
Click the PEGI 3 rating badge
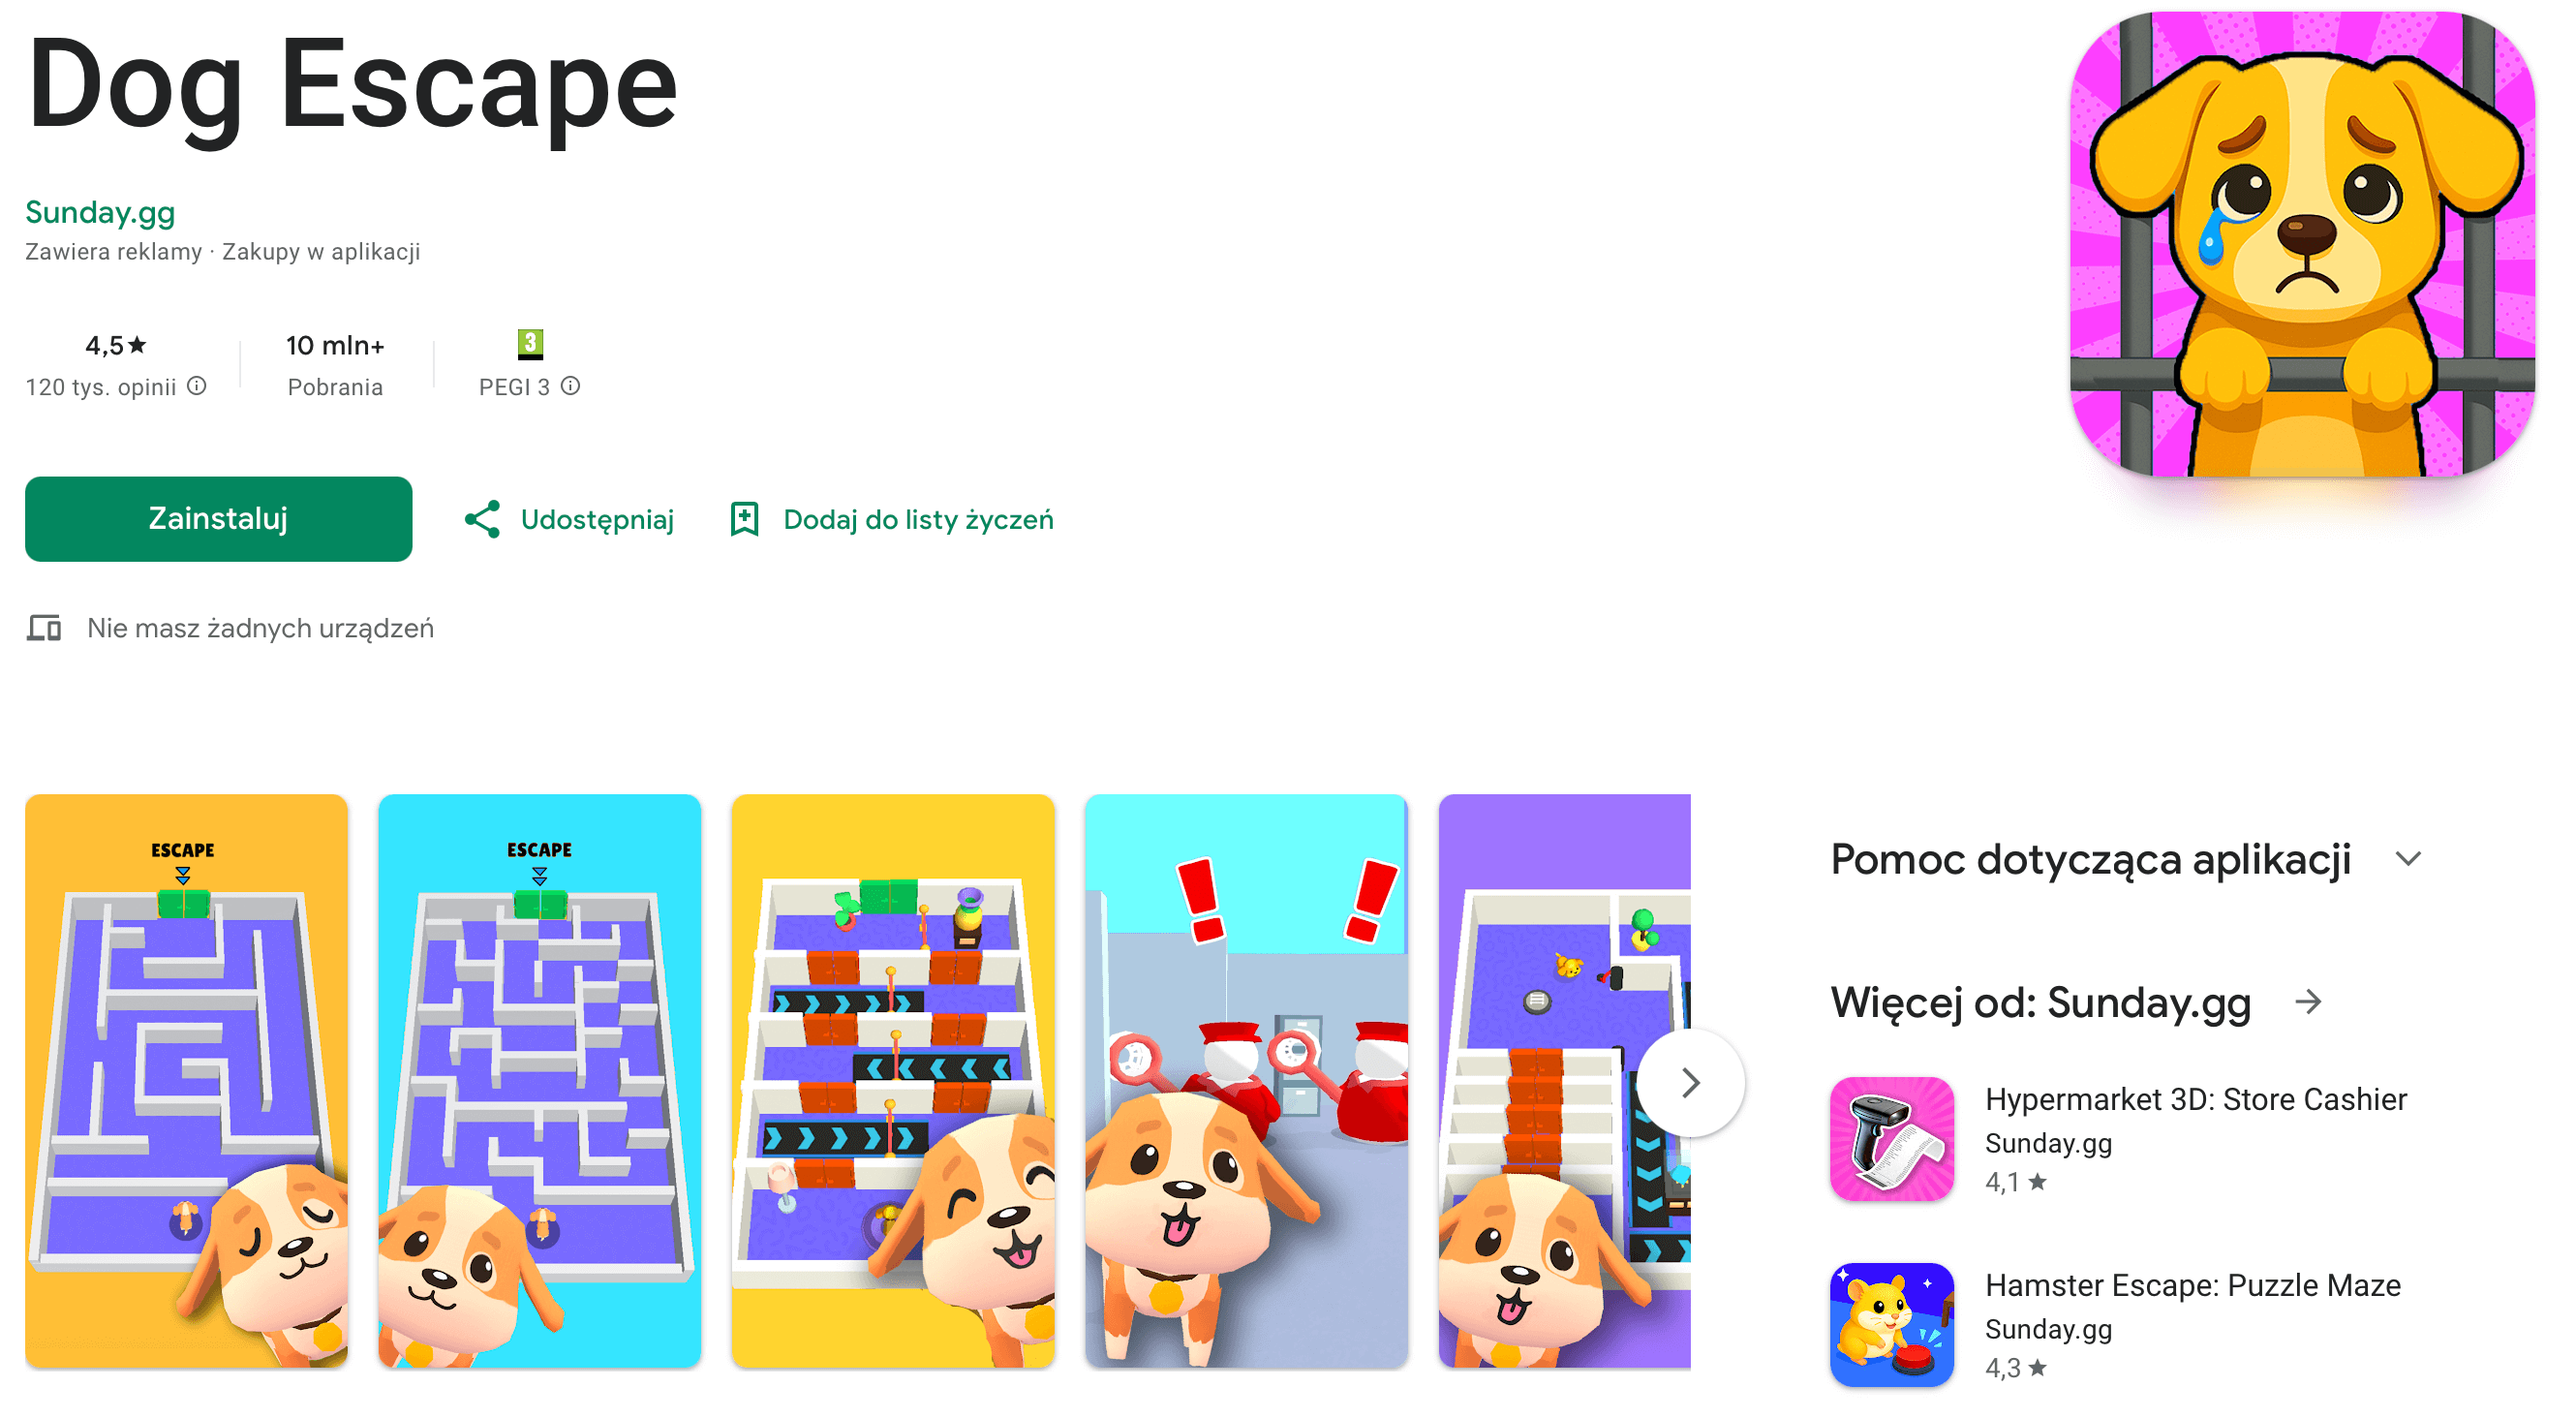pyautogui.click(x=530, y=344)
